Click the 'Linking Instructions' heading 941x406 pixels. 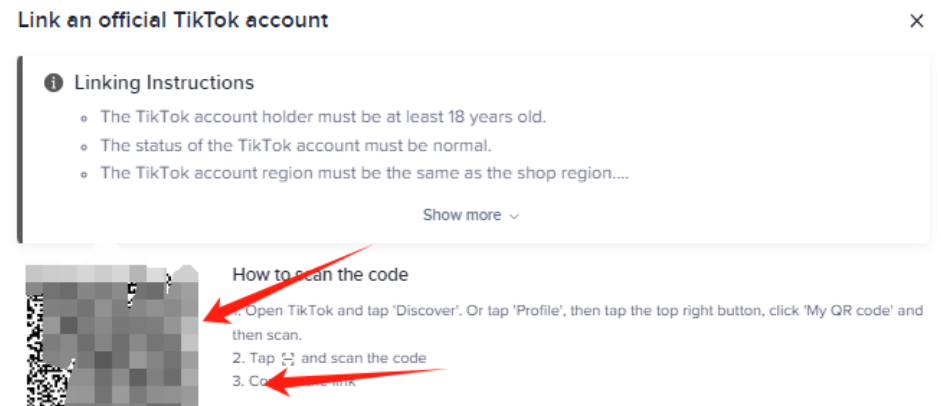point(164,83)
